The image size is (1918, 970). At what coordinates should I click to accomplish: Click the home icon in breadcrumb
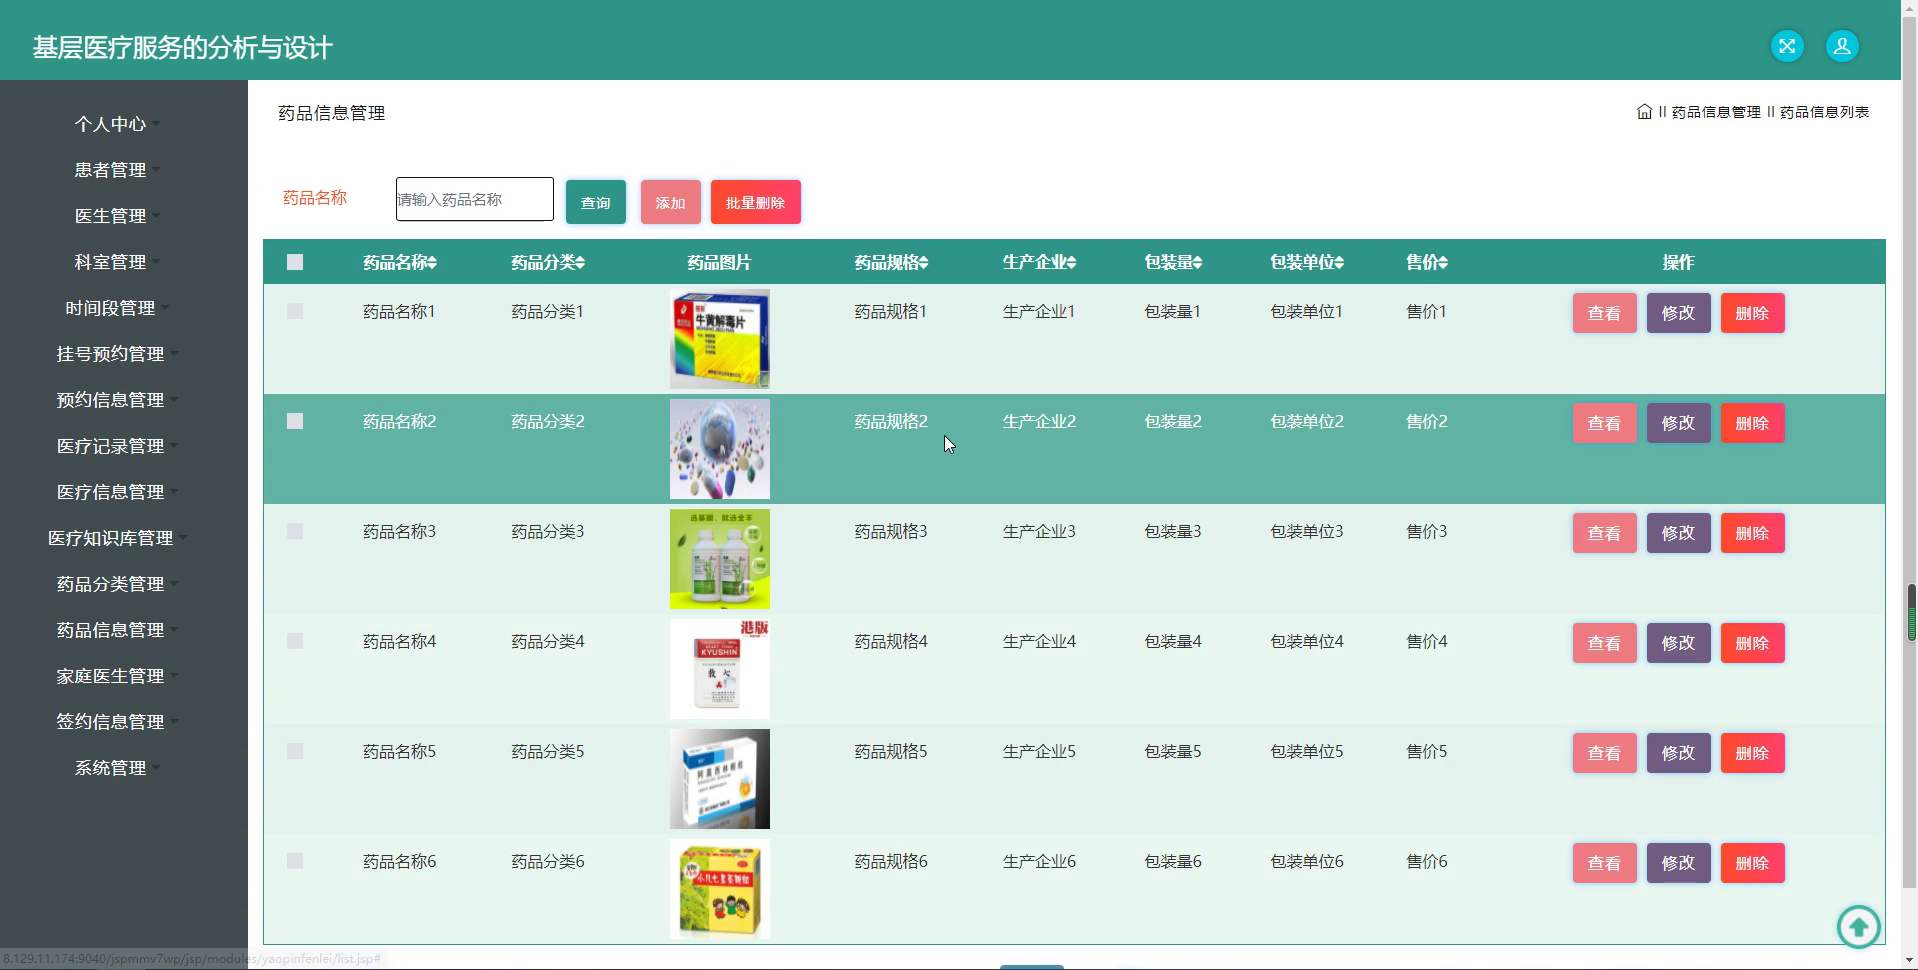(1644, 112)
